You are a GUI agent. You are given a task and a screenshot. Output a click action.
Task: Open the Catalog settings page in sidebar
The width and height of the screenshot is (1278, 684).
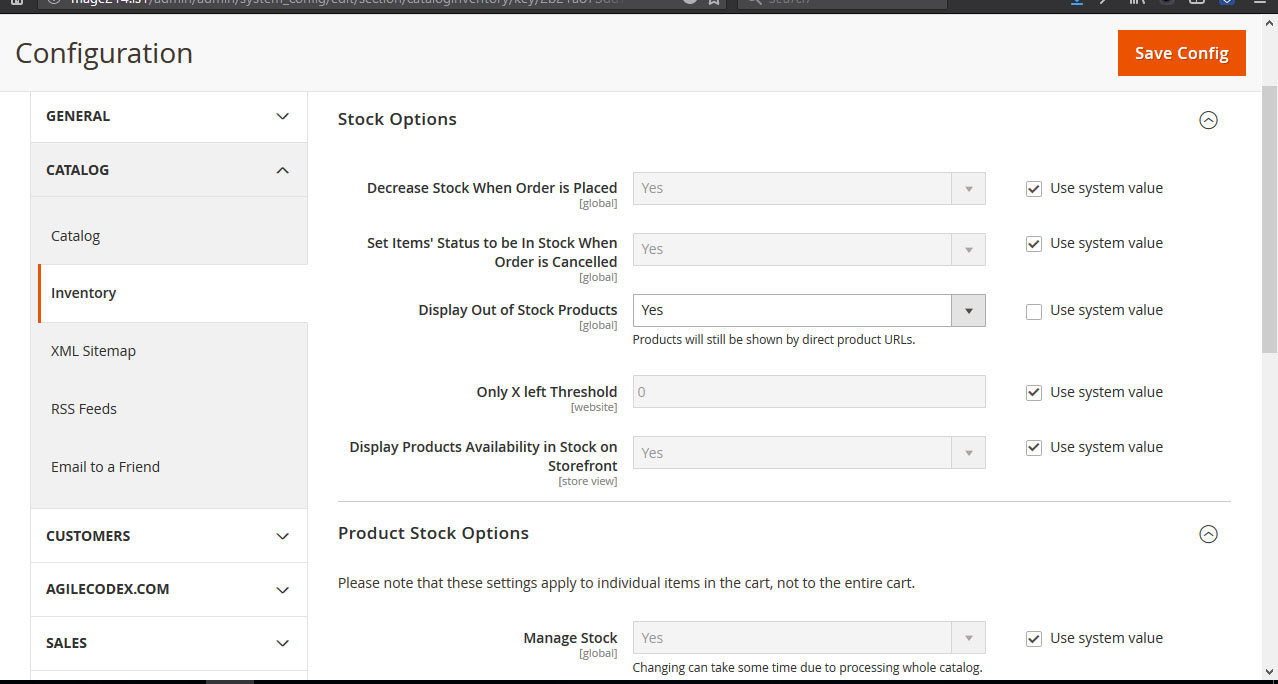(76, 236)
